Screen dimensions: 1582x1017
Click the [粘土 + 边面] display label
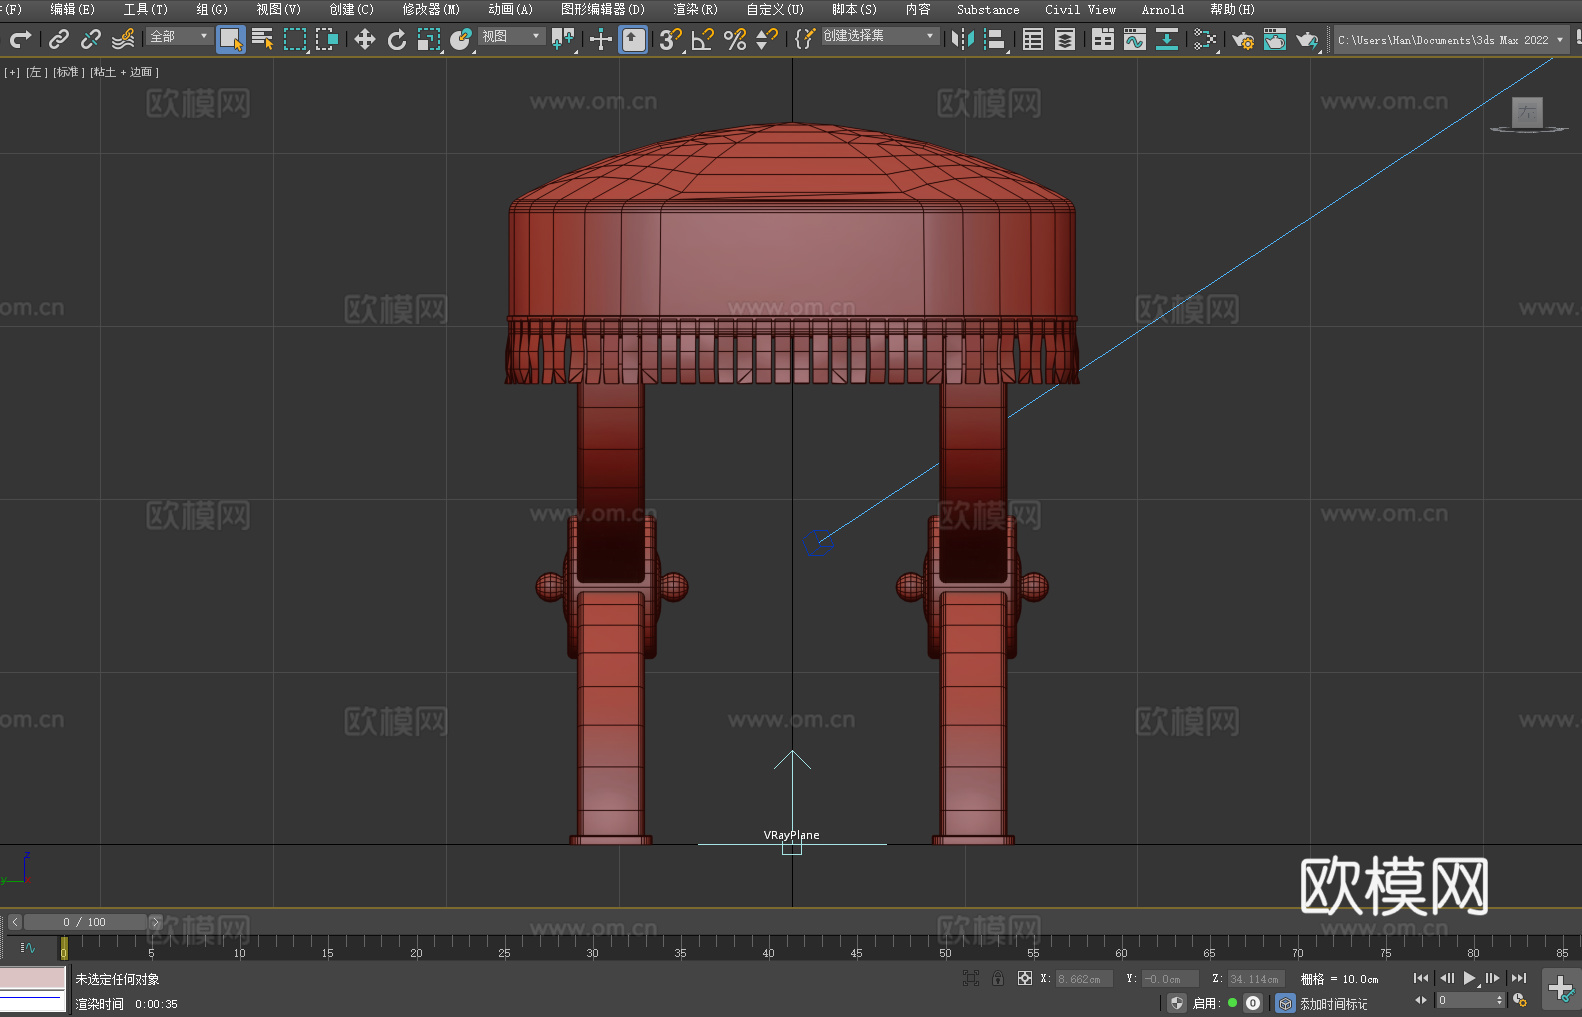coord(124,72)
